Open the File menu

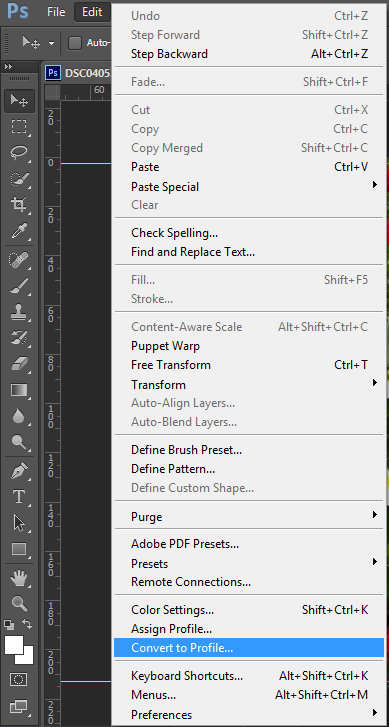[56, 12]
